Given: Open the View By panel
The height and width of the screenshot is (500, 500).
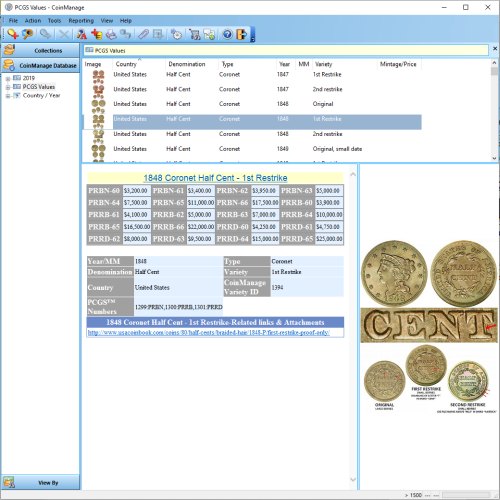Looking at the screenshot, I should point(40,482).
